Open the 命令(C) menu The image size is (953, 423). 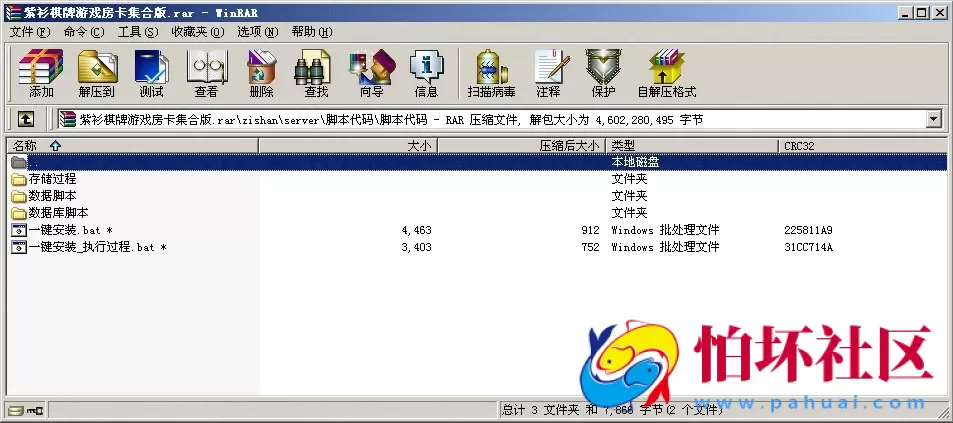pos(84,32)
